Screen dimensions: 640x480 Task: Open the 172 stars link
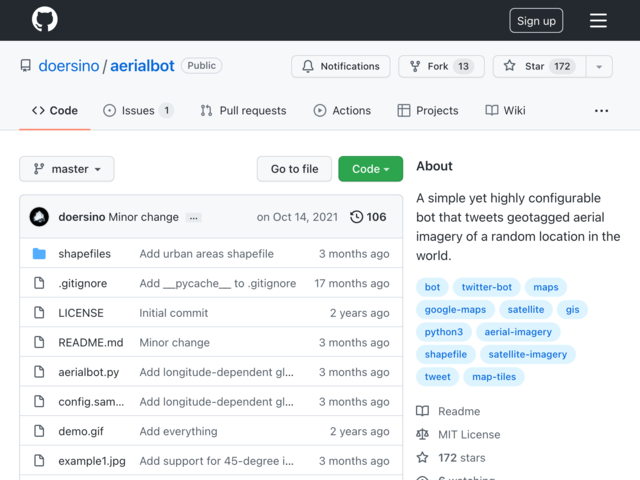(x=451, y=458)
